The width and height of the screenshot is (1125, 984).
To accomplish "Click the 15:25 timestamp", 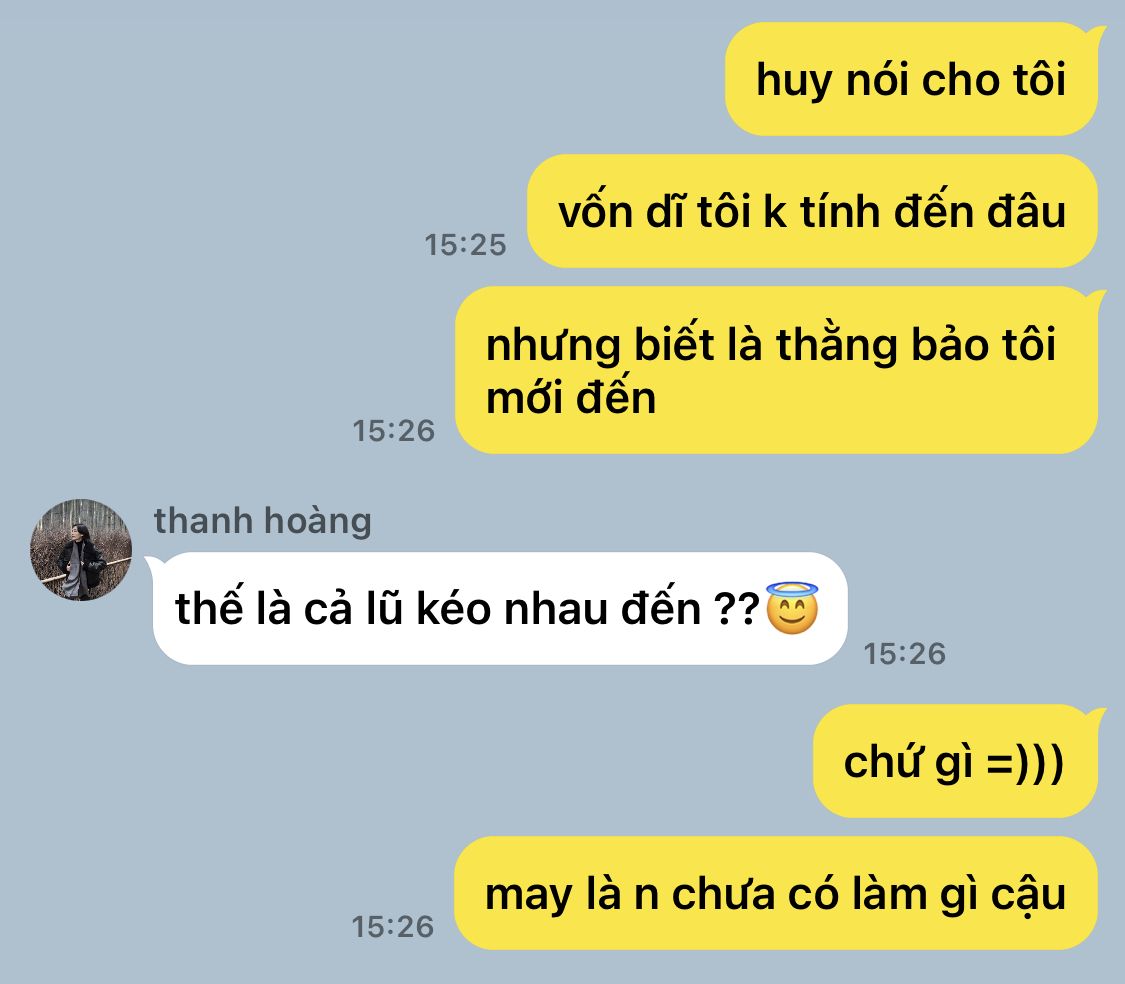I will pos(465,245).
